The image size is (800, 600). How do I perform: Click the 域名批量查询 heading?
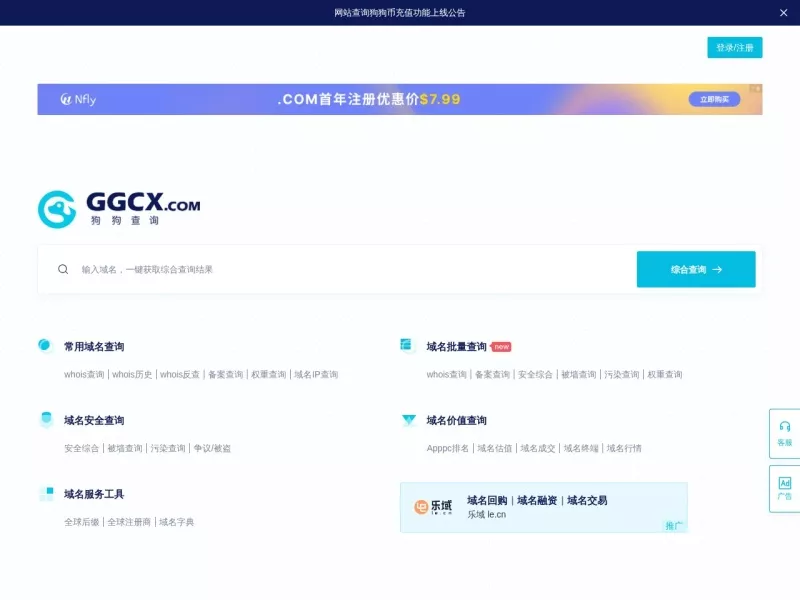coord(457,347)
